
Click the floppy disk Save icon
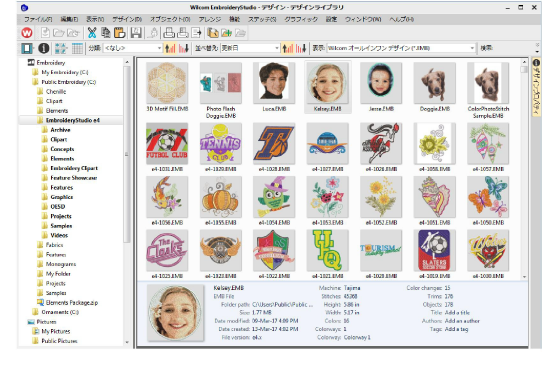(136, 33)
